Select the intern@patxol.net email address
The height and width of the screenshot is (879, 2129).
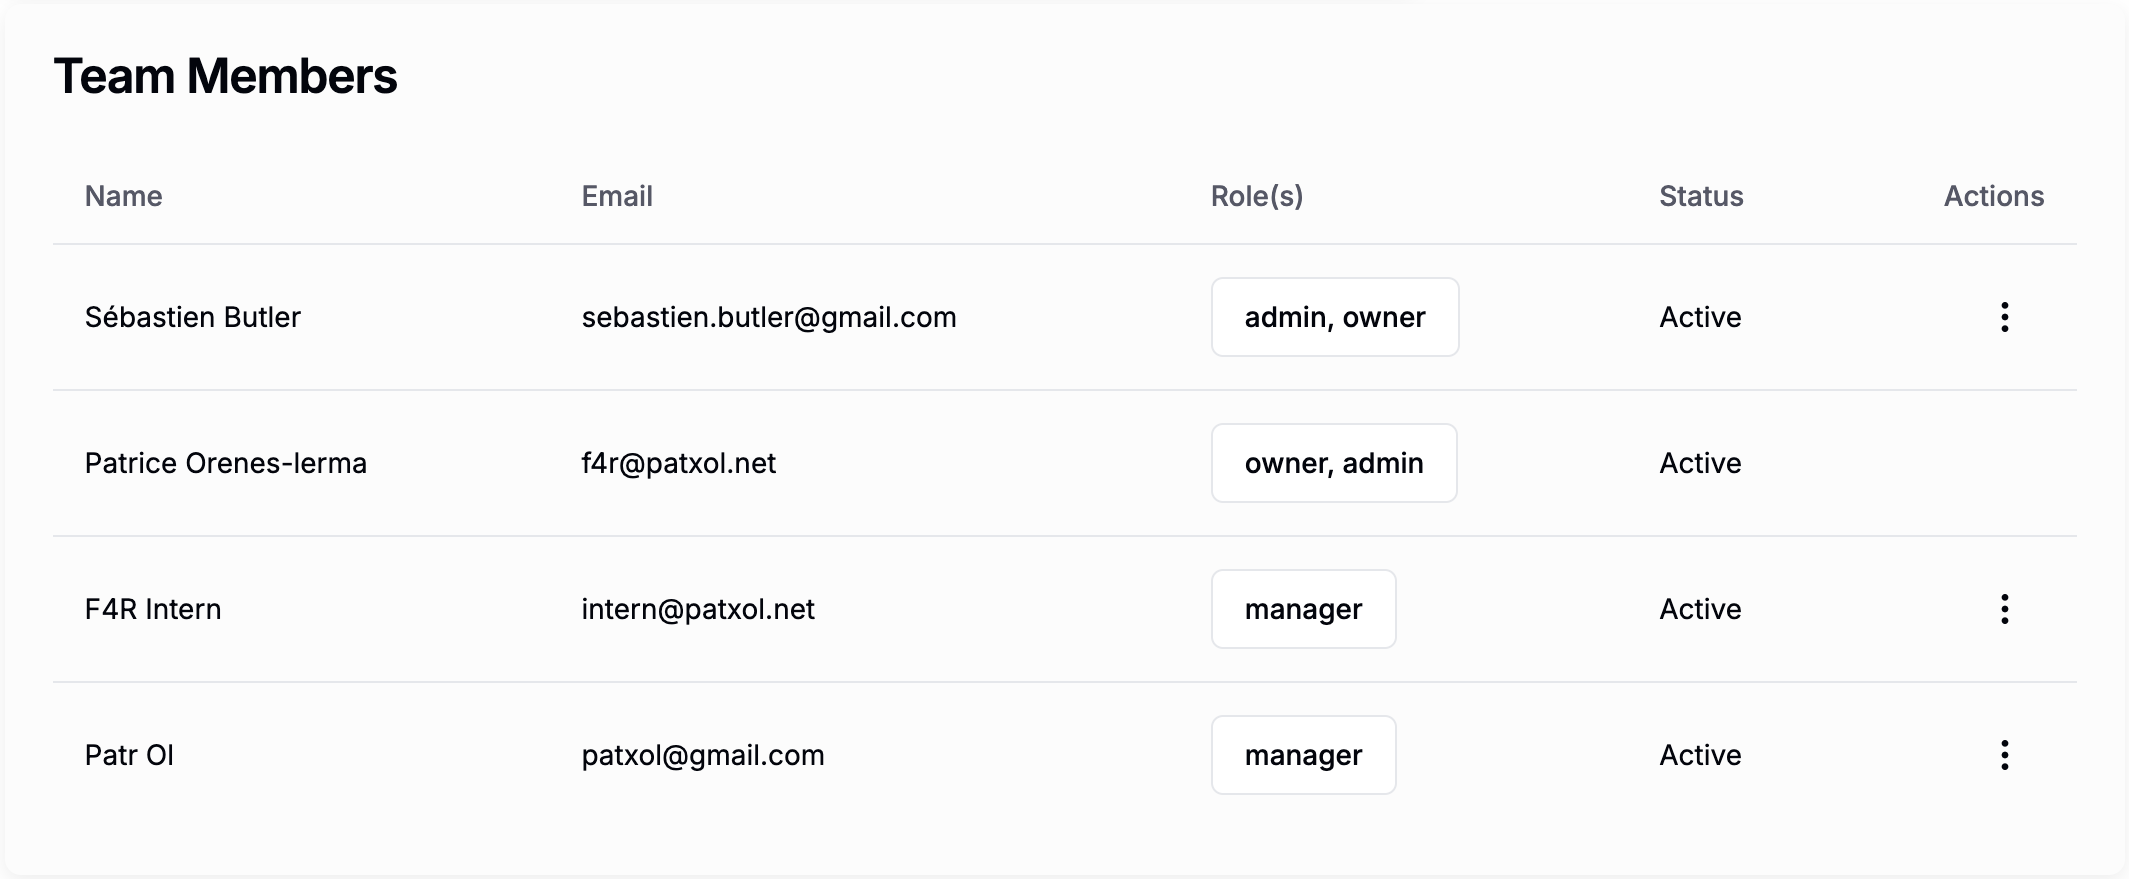[x=698, y=609]
